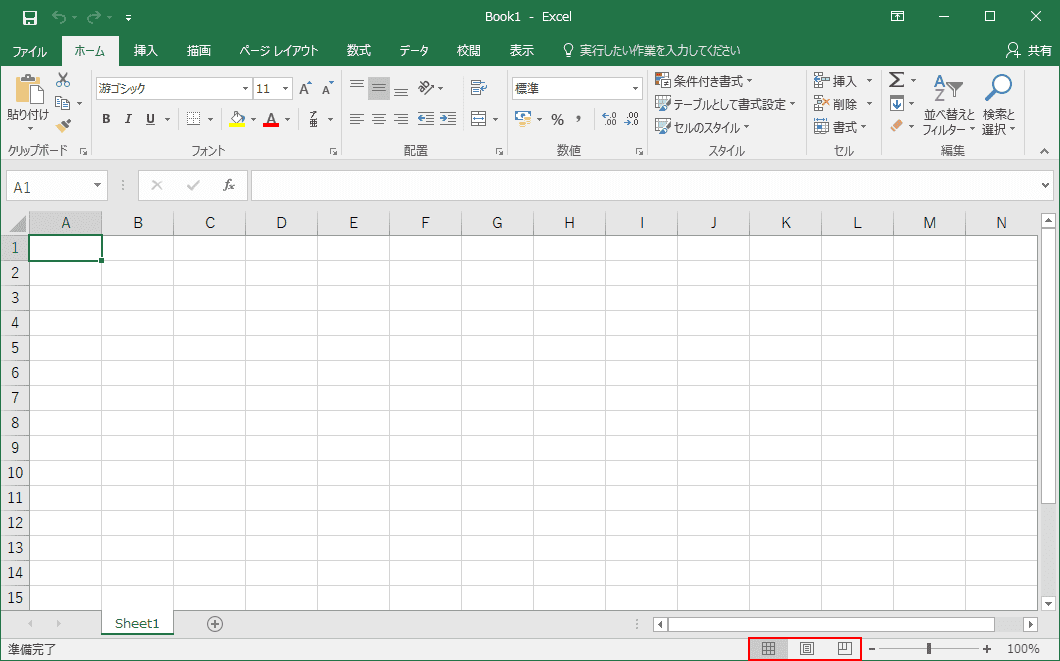The height and width of the screenshot is (661, 1060).
Task: Expand the Name Box dropdown arrow
Action: pyautogui.click(x=97, y=185)
